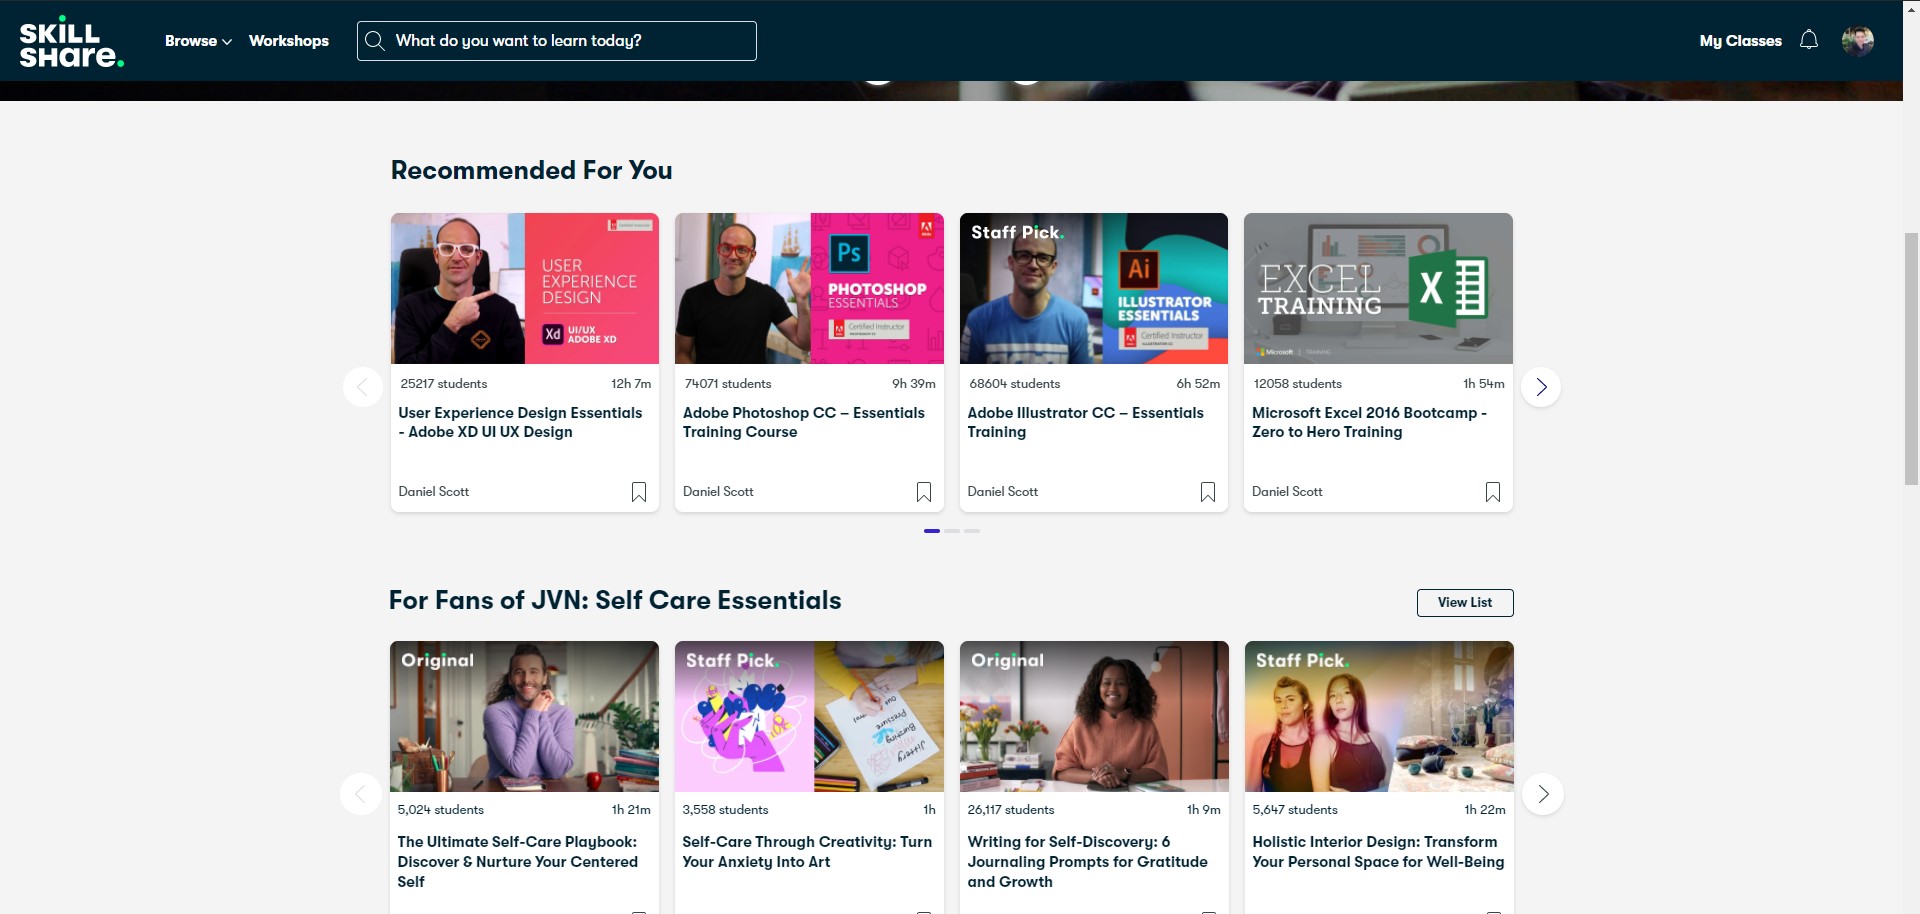Open Photoshop Essentials course thumbnail
The width and height of the screenshot is (1920, 914).
pos(809,288)
